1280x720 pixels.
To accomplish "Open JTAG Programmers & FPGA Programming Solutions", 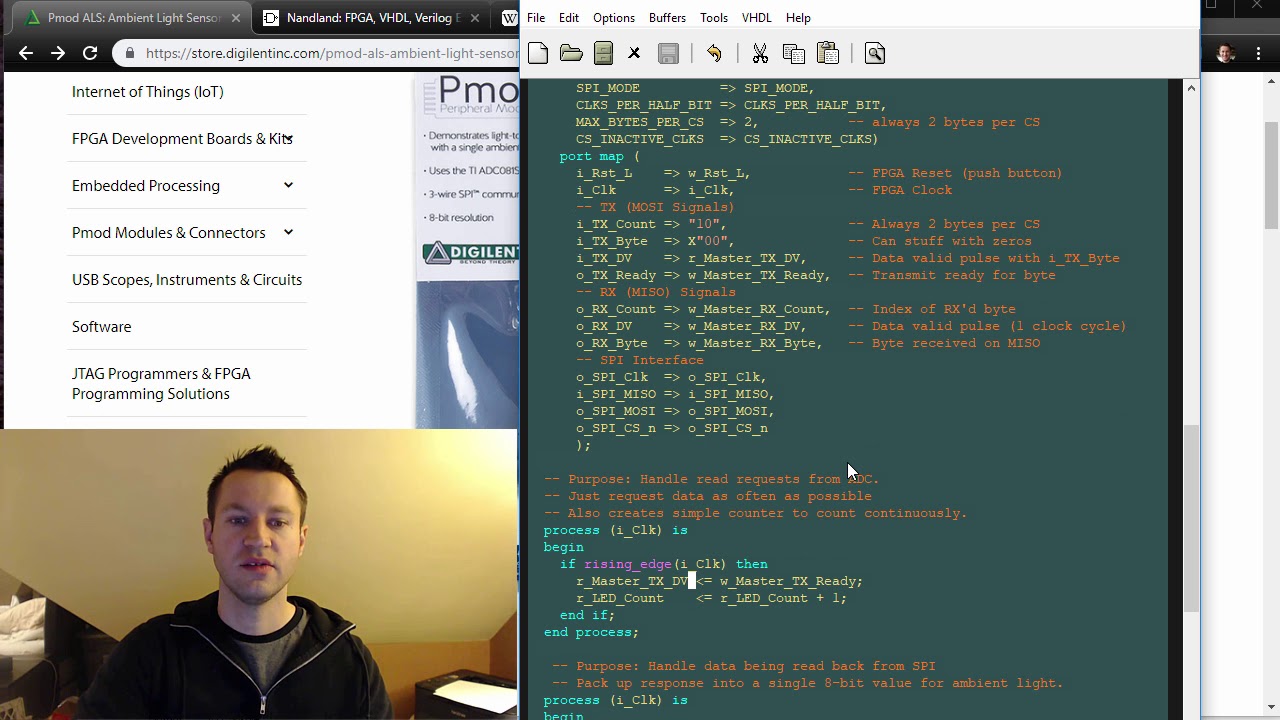I will (161, 384).
